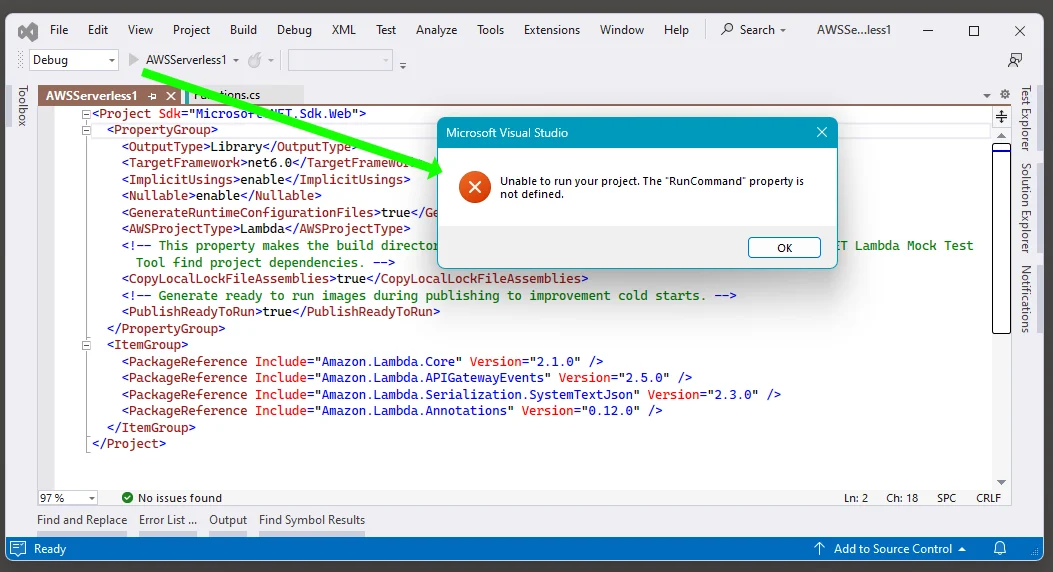
Task: Click the red error icon in dialog
Action: 475,187
